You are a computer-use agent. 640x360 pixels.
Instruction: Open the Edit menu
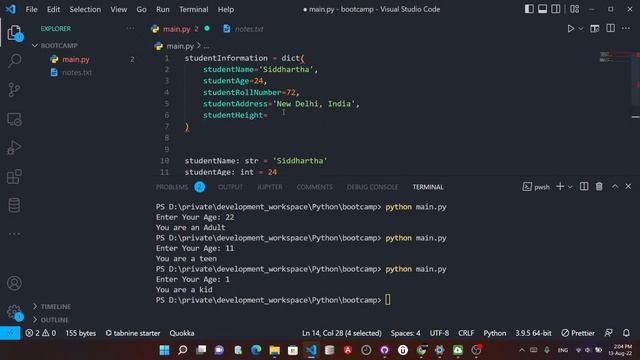[x=53, y=9]
